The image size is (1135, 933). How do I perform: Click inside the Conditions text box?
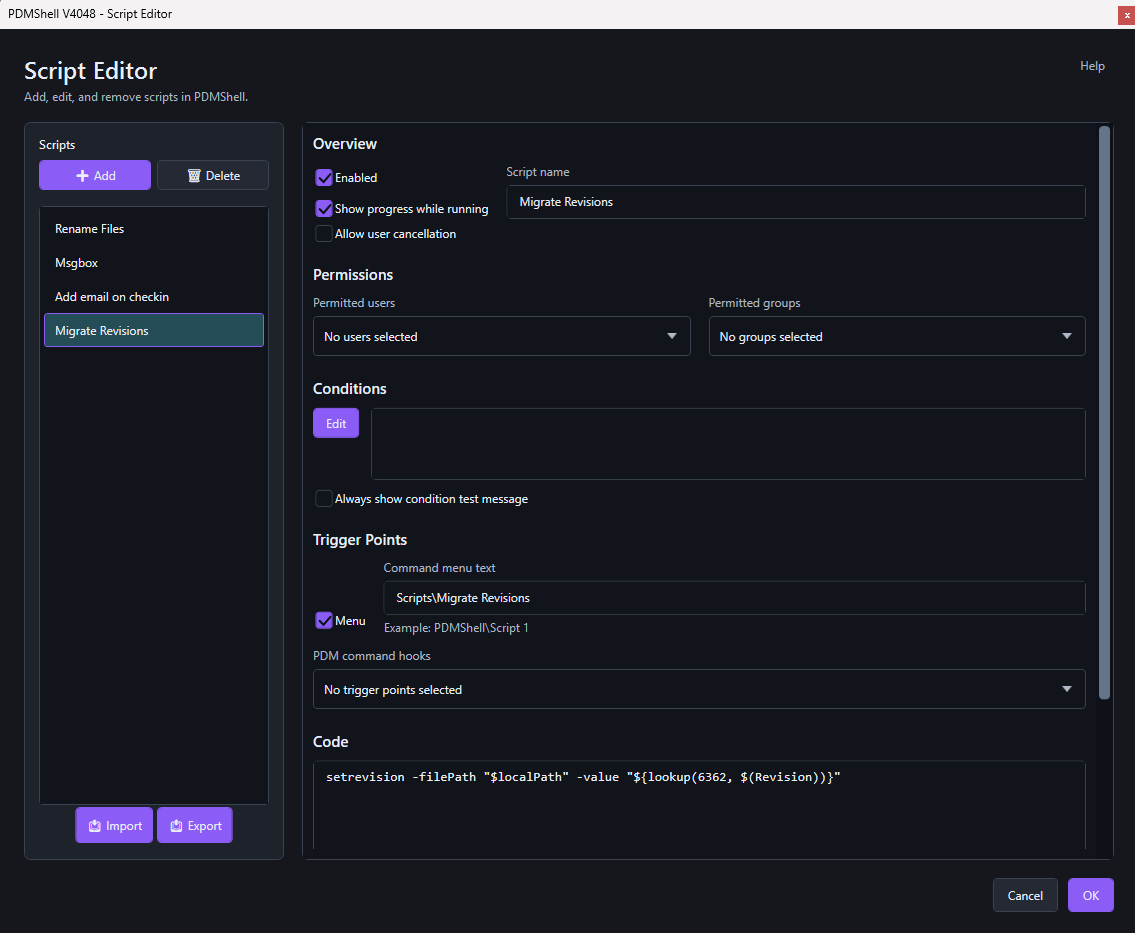[x=728, y=444]
